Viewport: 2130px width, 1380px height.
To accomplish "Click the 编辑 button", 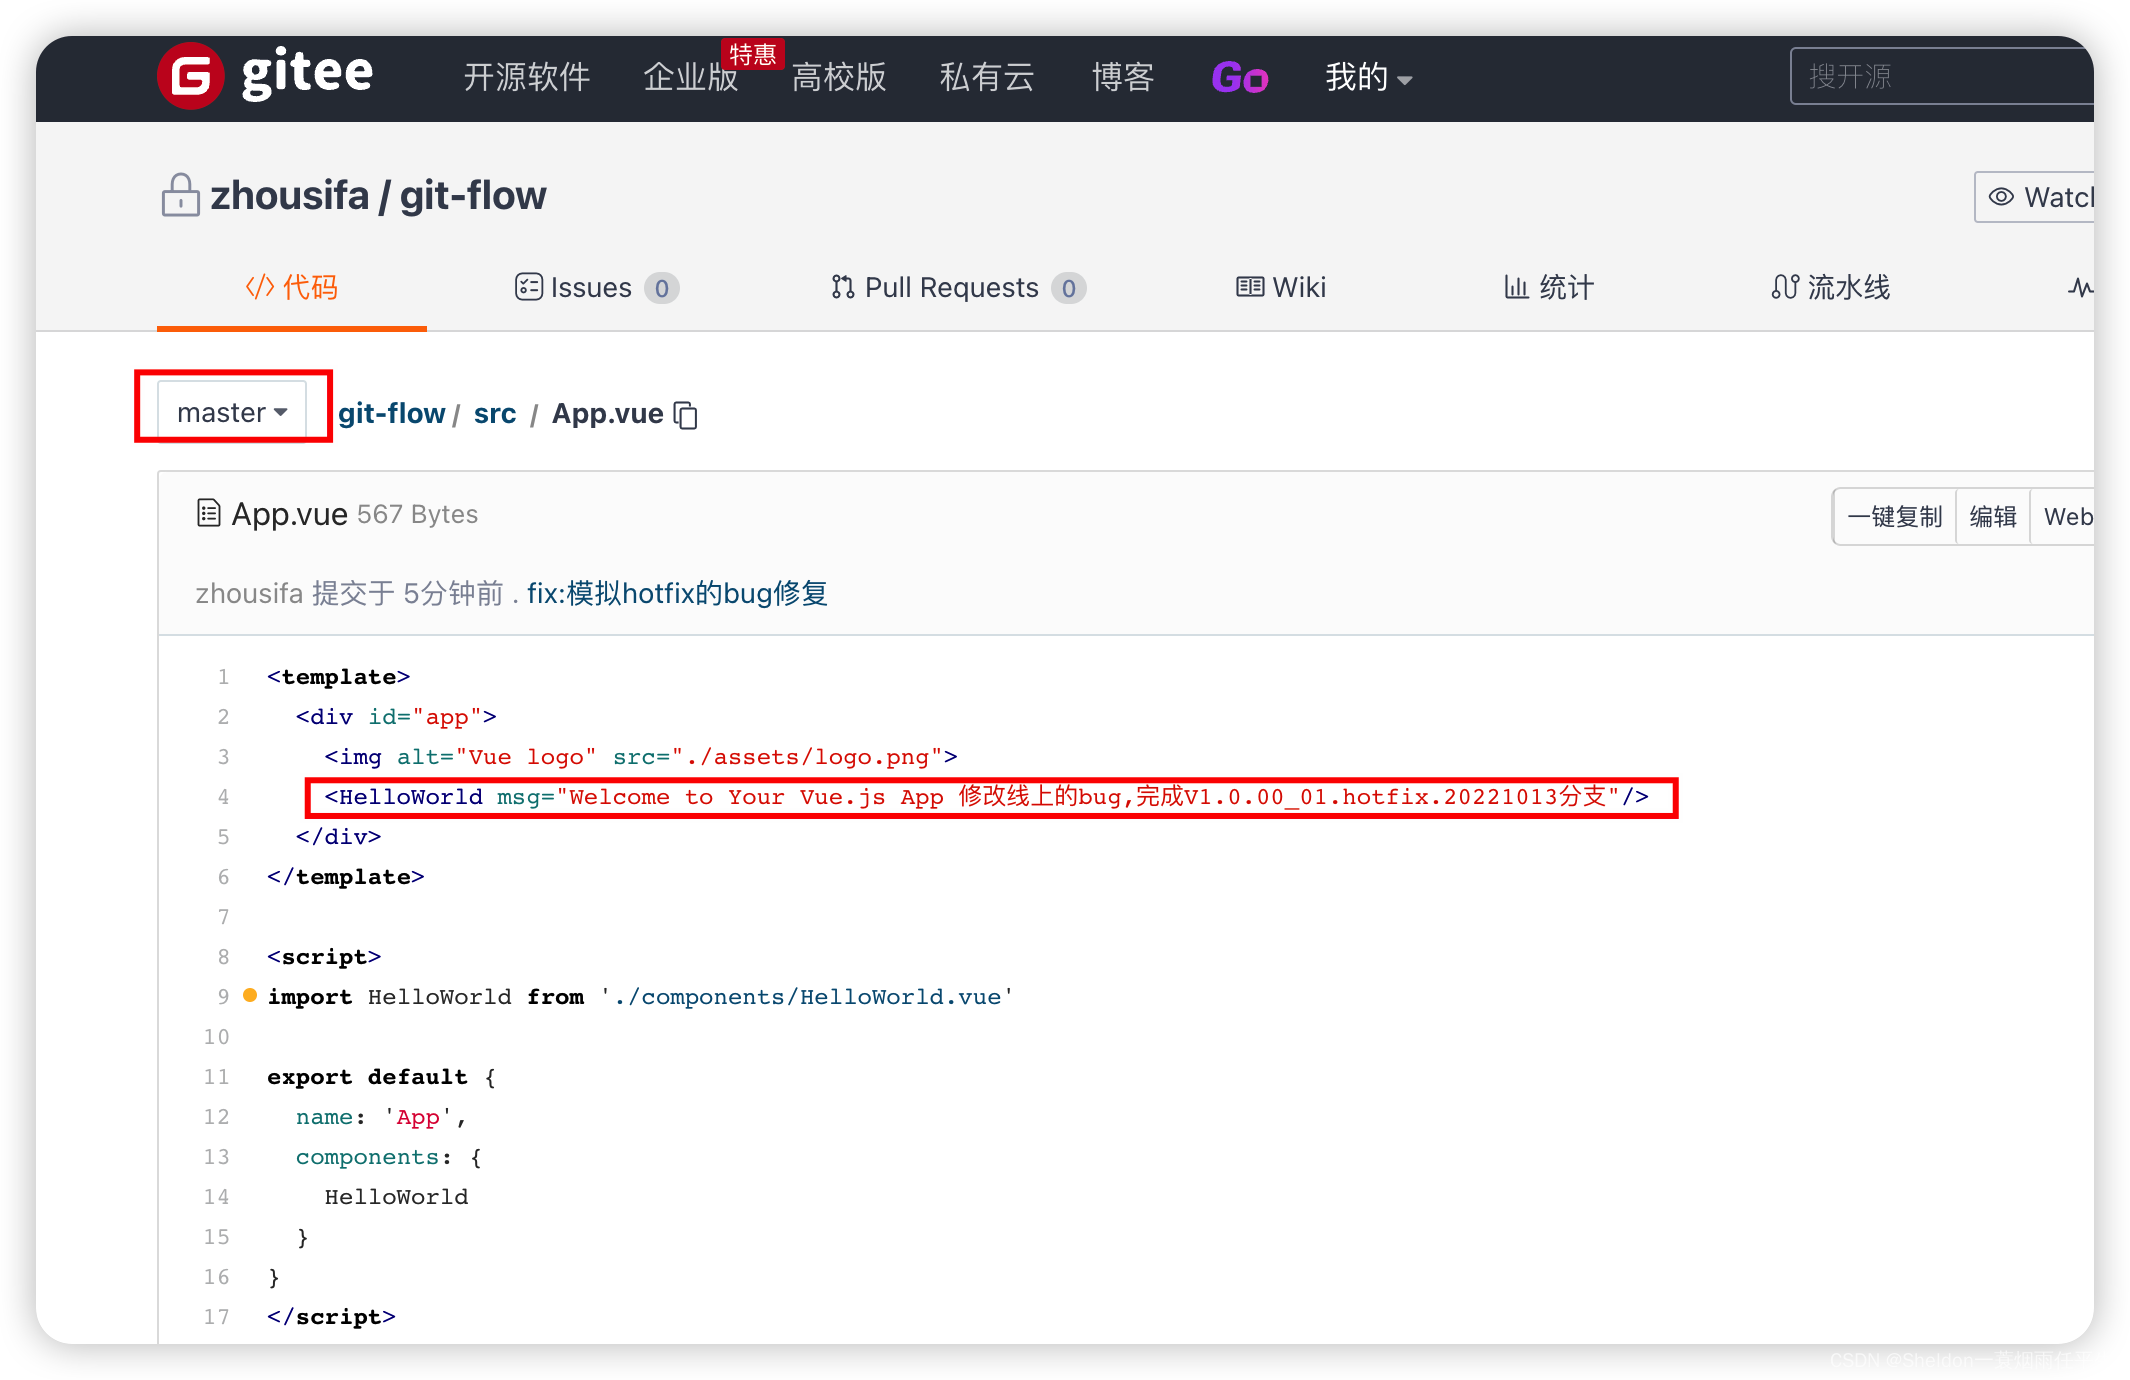I will click(x=1993, y=517).
